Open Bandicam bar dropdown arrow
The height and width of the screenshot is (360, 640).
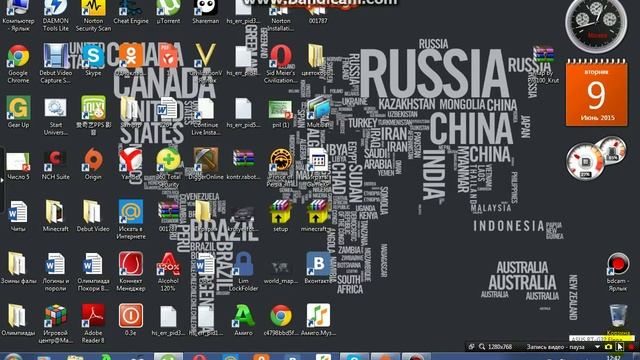(597, 347)
